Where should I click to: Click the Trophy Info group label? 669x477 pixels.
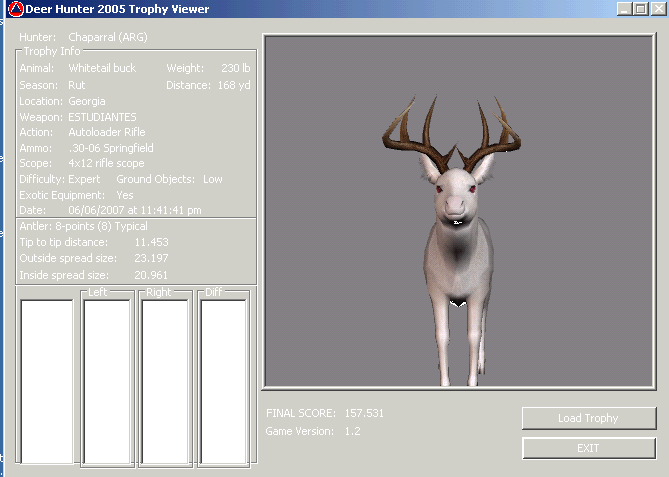[52, 51]
